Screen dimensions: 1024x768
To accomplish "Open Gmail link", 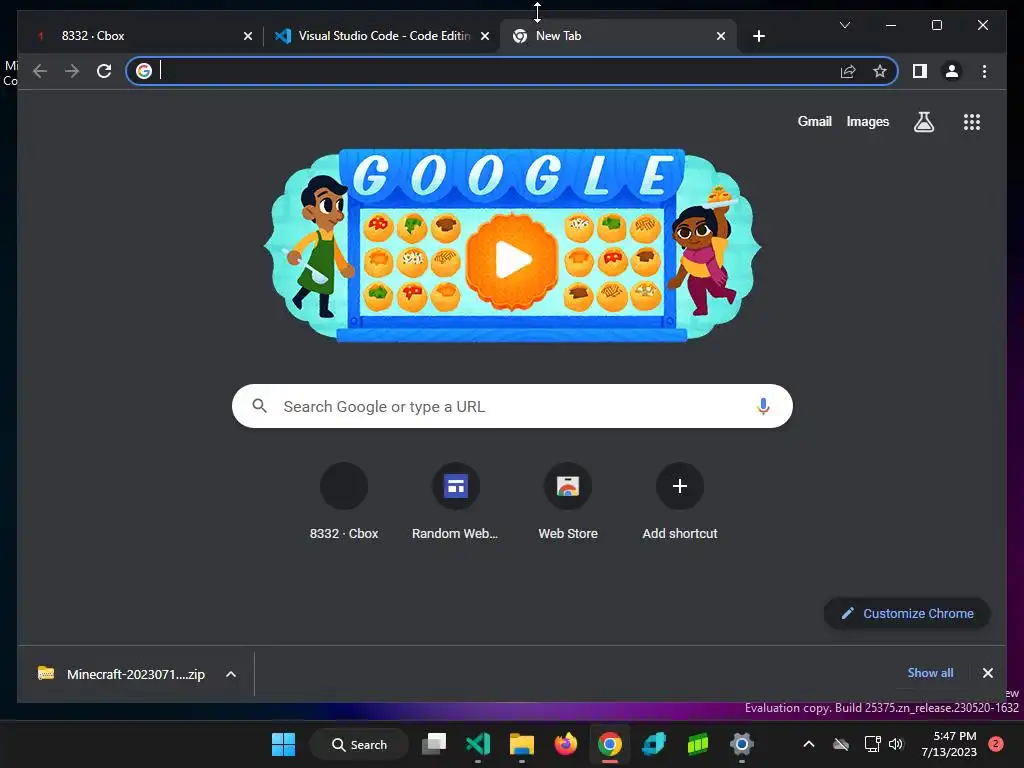I will (x=814, y=121).
